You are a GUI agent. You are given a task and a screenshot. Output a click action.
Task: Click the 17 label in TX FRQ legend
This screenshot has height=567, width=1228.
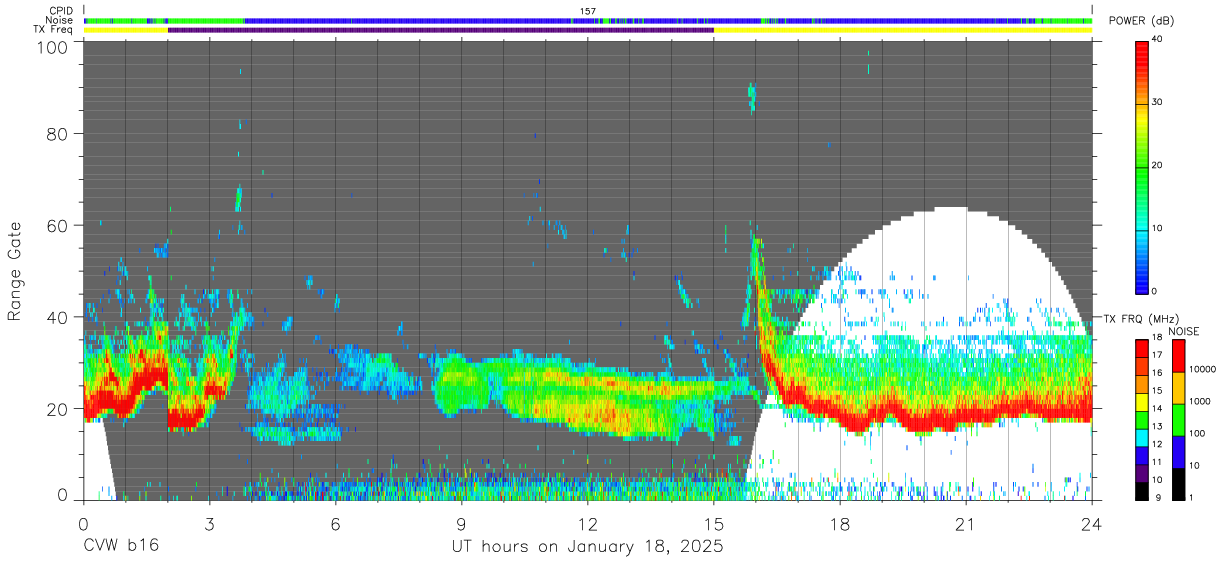pos(1158,354)
